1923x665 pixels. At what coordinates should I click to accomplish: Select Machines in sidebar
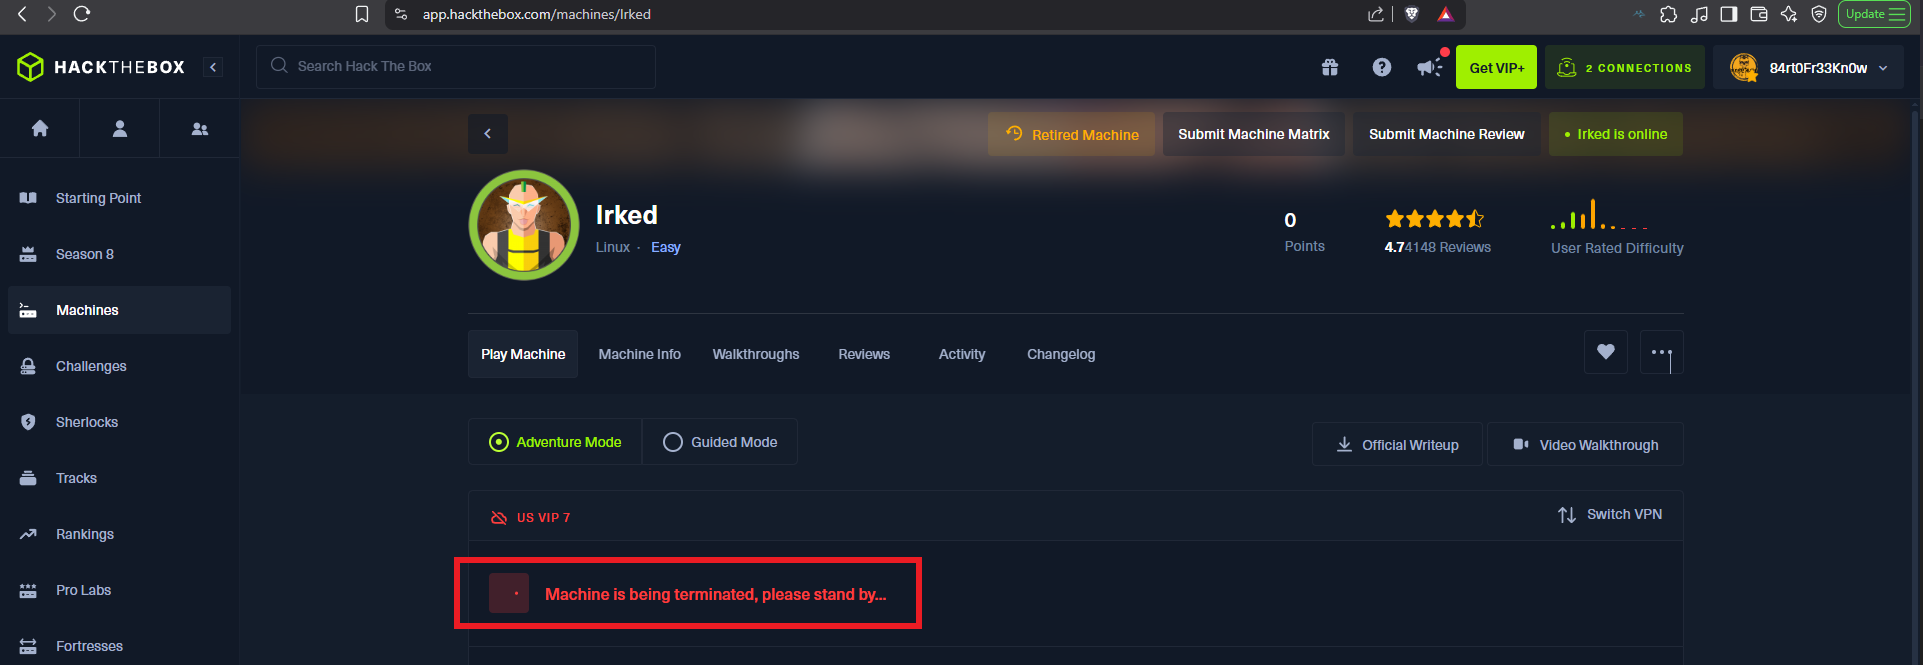coord(119,310)
